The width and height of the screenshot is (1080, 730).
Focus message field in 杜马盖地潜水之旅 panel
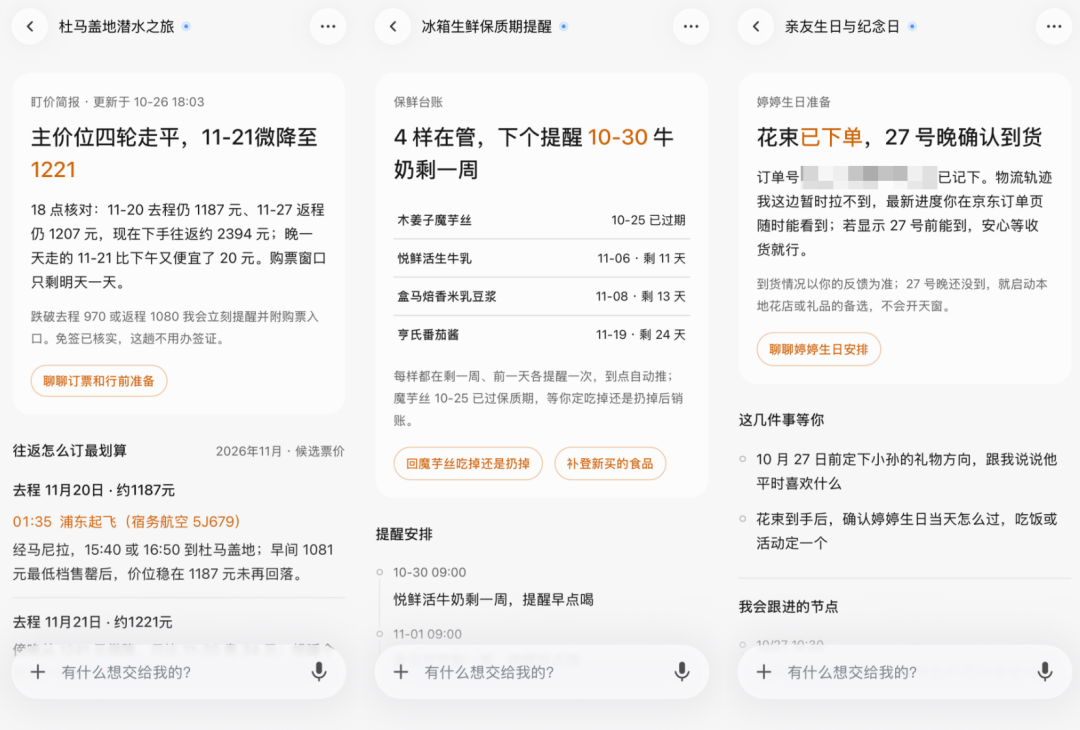[178, 672]
